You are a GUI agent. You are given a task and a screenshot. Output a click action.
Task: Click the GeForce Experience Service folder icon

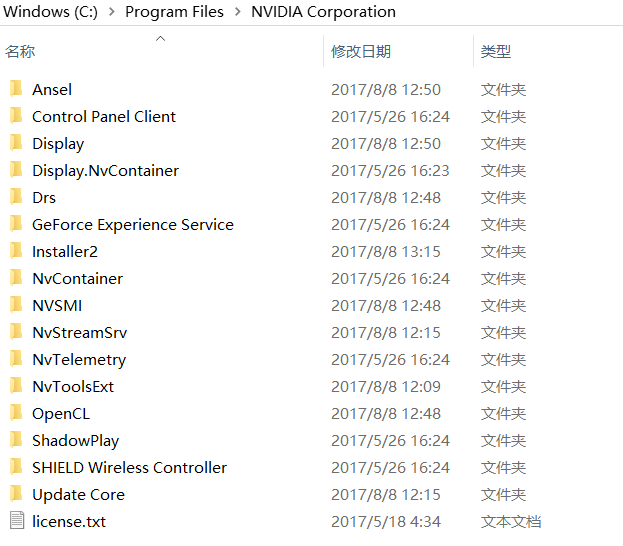pos(16,224)
